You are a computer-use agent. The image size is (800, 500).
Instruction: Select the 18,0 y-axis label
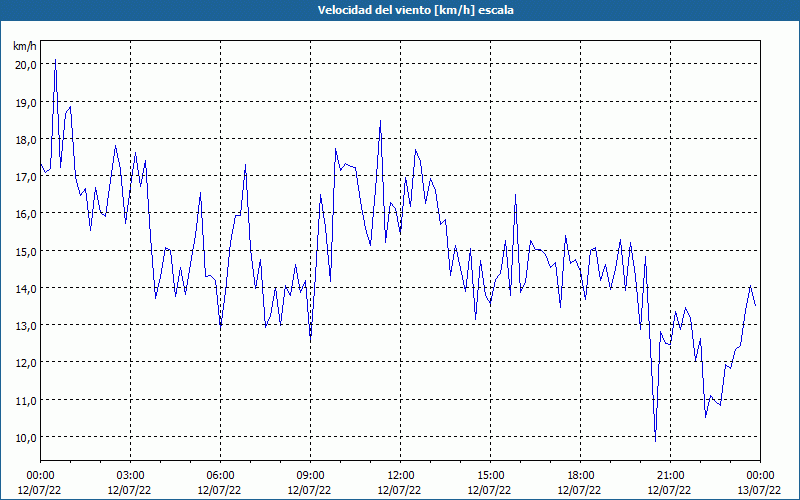click(x=26, y=139)
